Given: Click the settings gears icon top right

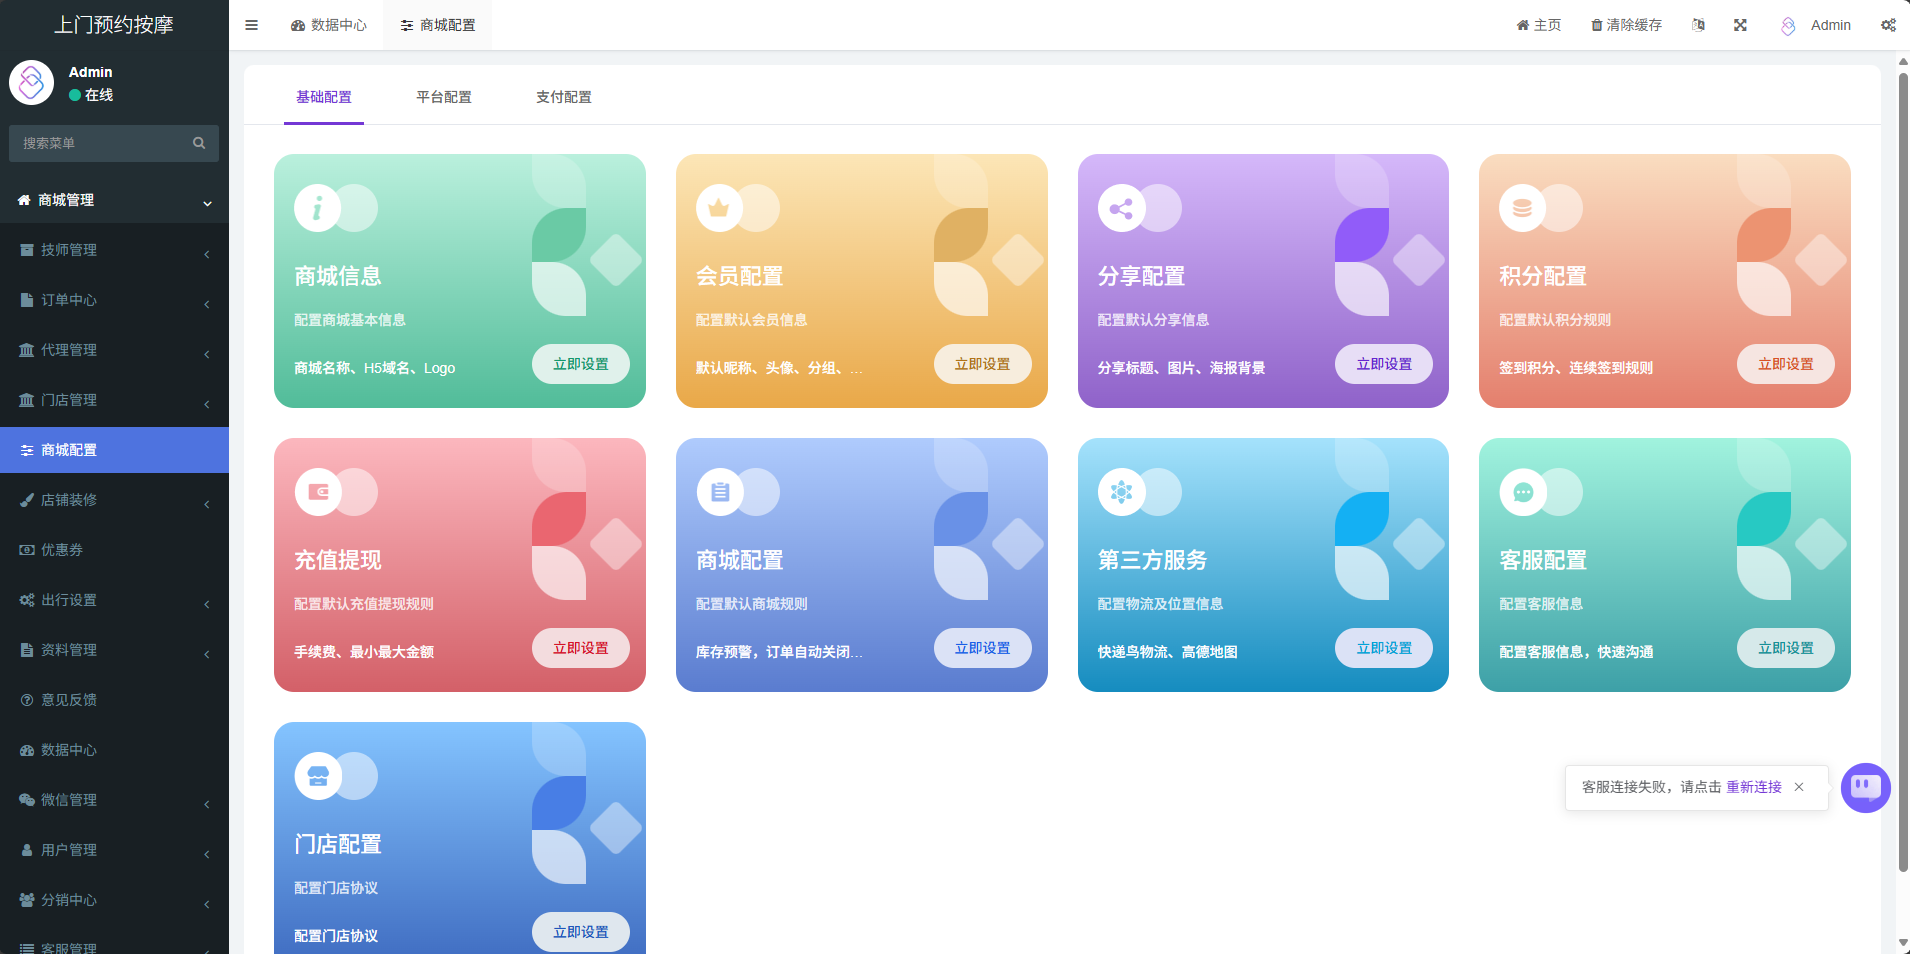Looking at the screenshot, I should pyautogui.click(x=1888, y=25).
